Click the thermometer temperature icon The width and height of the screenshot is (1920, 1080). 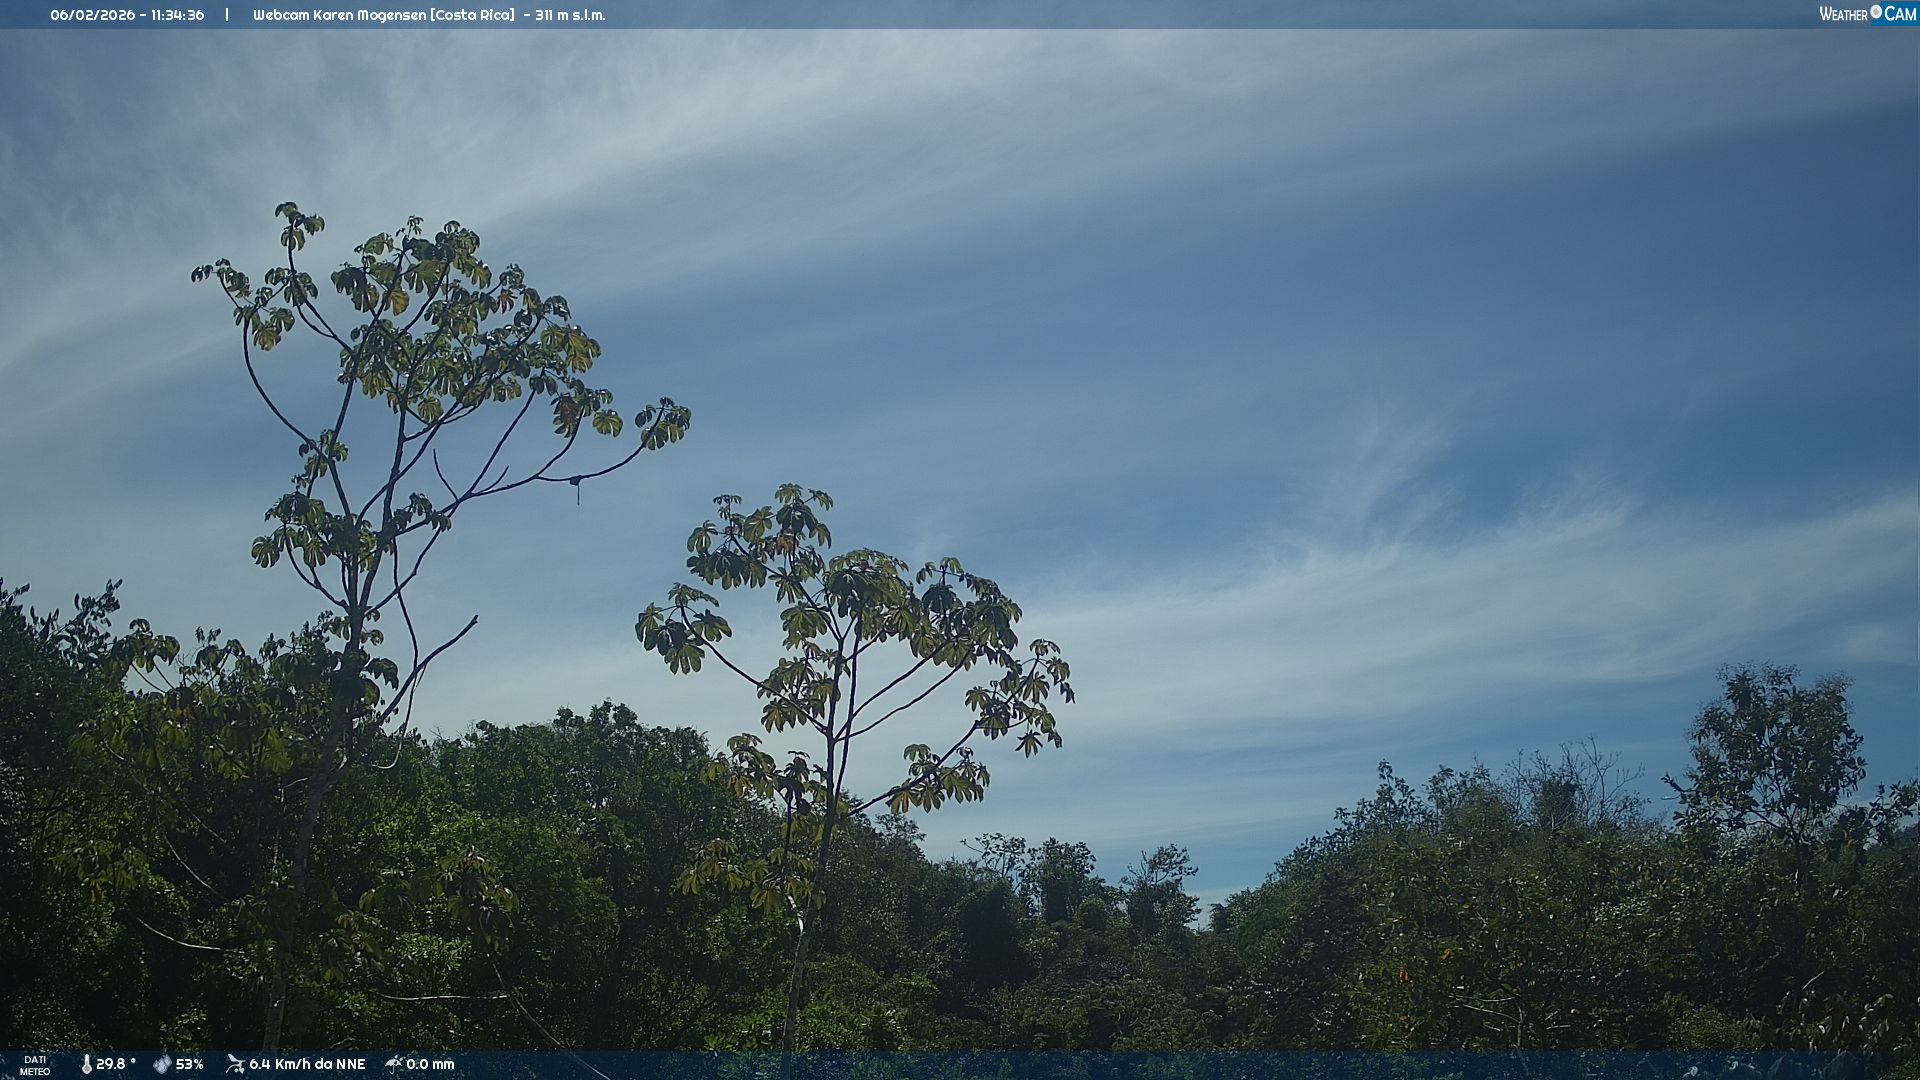[x=86, y=1064]
